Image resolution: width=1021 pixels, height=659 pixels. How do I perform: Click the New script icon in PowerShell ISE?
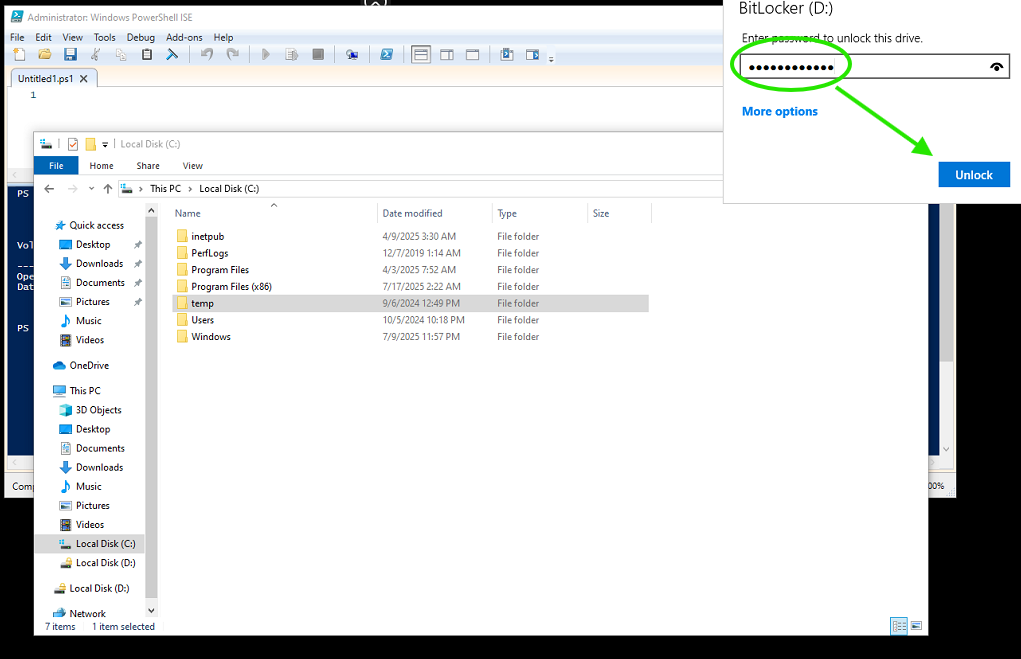pos(20,55)
